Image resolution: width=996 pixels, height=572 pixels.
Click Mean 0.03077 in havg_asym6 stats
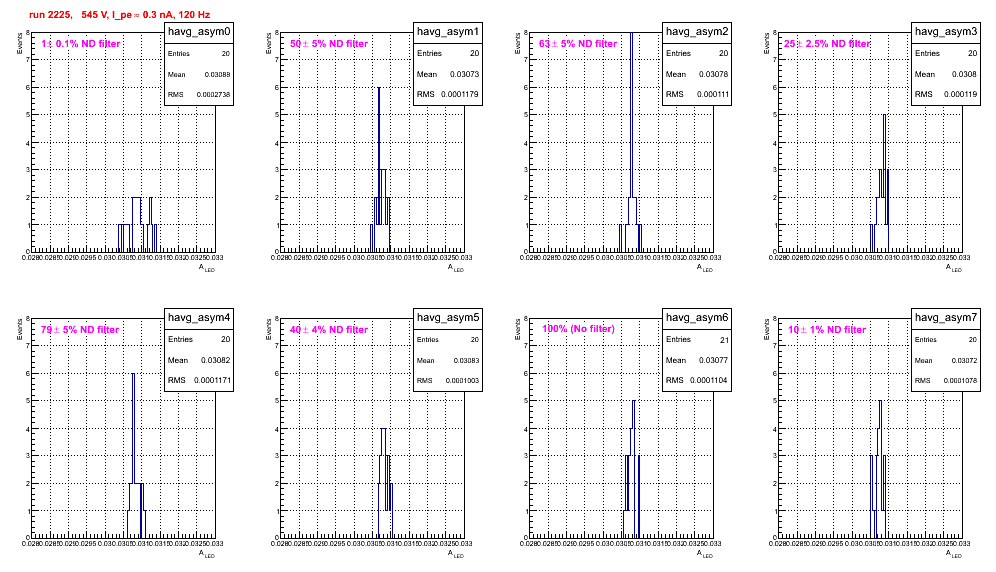[697, 360]
